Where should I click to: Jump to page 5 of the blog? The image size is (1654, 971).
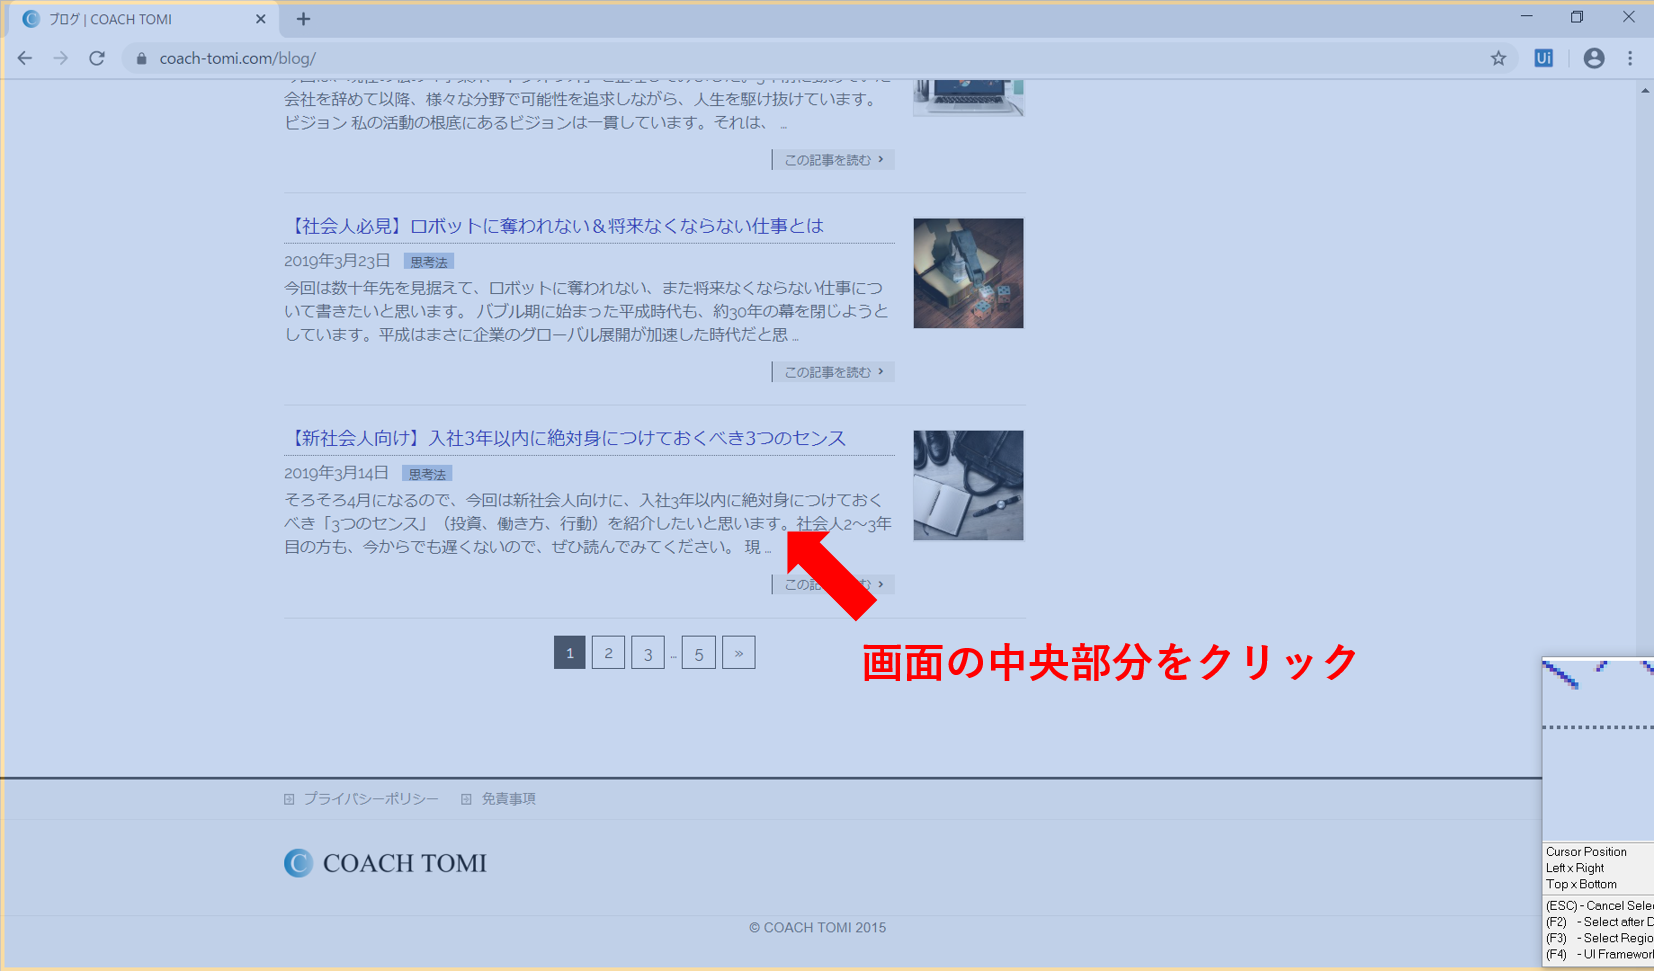[x=698, y=653]
